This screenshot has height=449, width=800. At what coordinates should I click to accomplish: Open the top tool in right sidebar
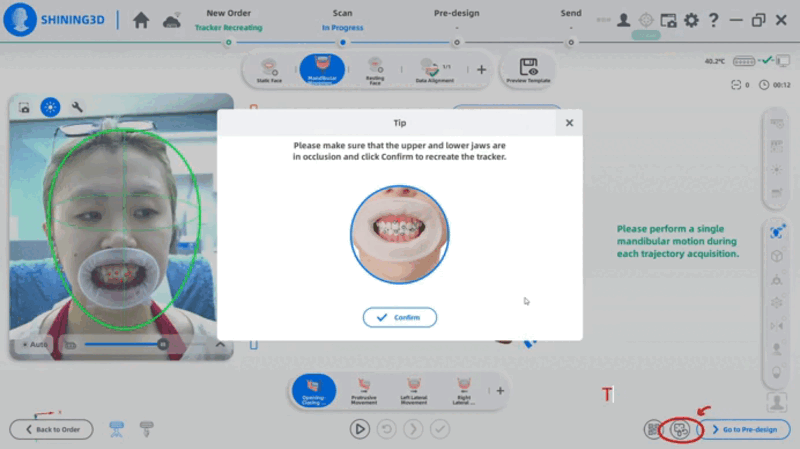(x=777, y=123)
